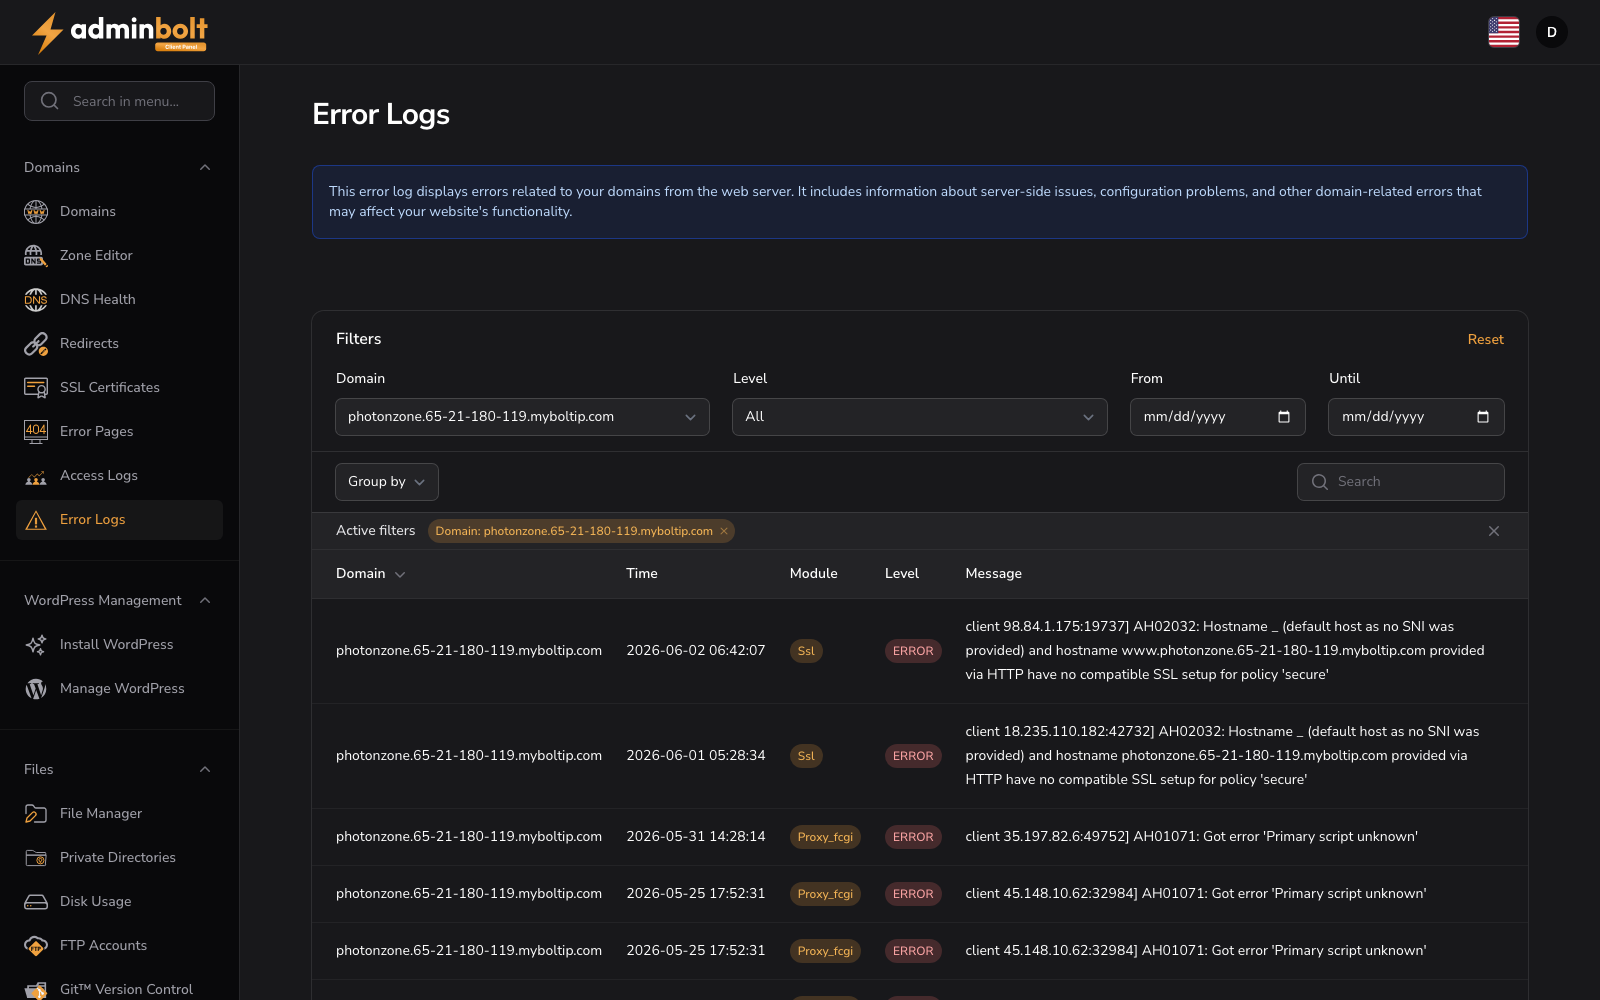Viewport: 1600px width, 1000px height.
Task: Open the Error Pages menu entry
Action: 119,431
